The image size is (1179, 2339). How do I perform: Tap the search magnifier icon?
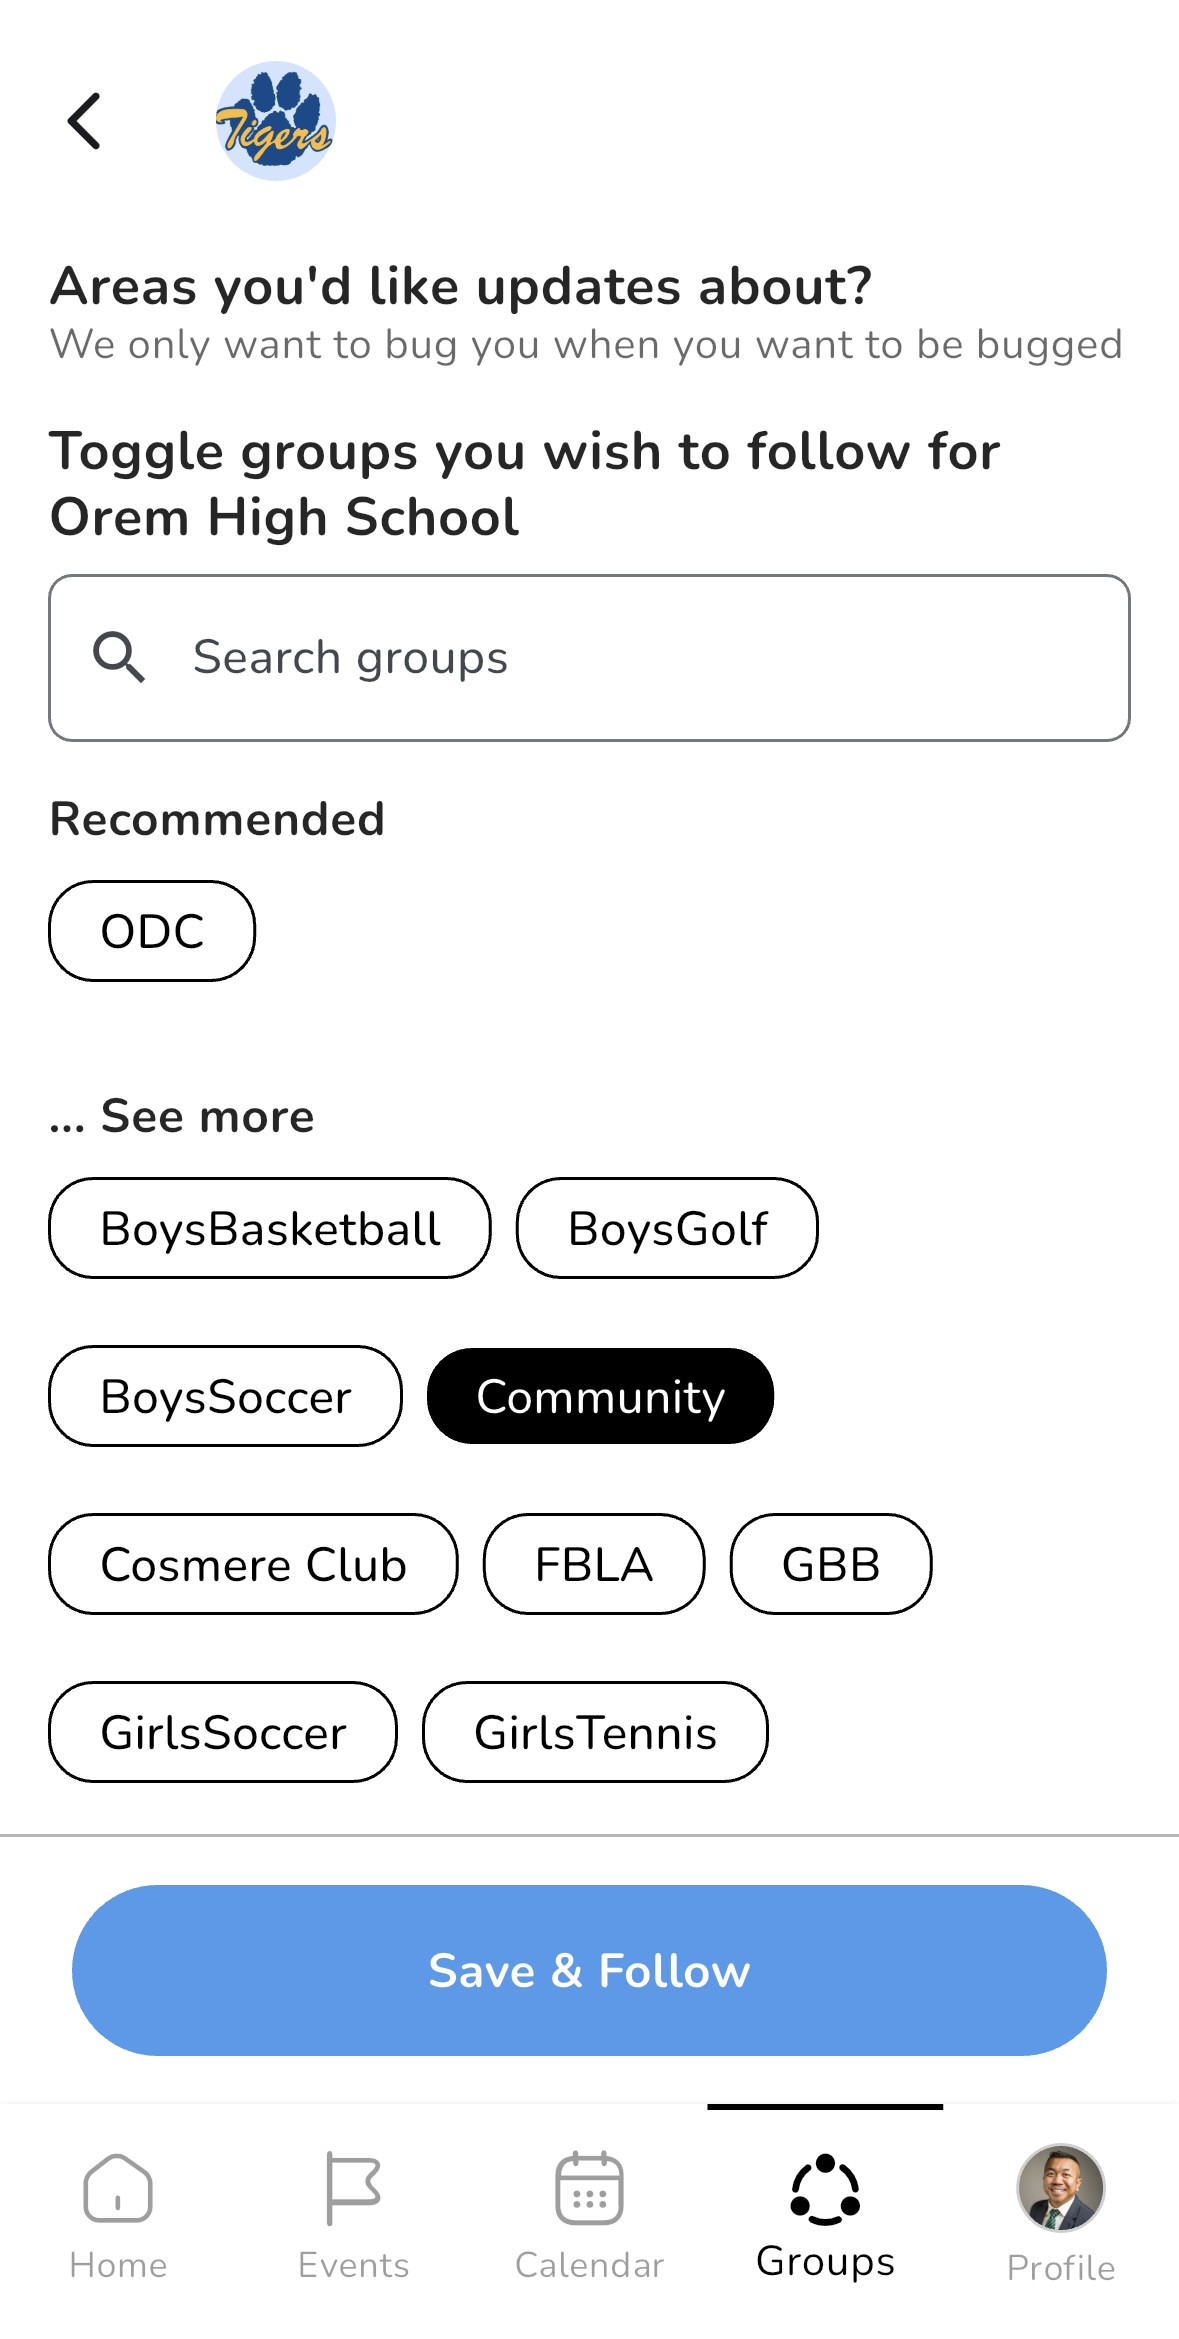coord(119,657)
